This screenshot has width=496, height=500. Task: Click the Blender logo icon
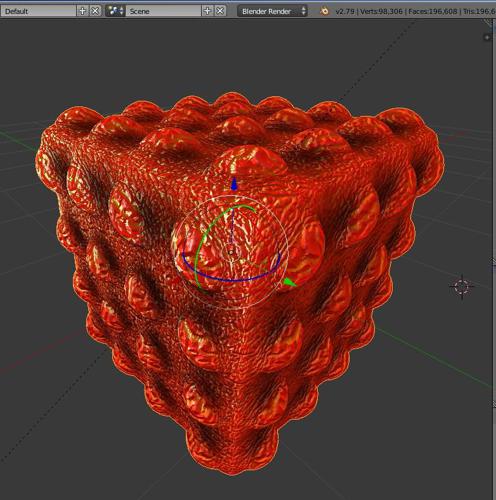click(x=324, y=11)
